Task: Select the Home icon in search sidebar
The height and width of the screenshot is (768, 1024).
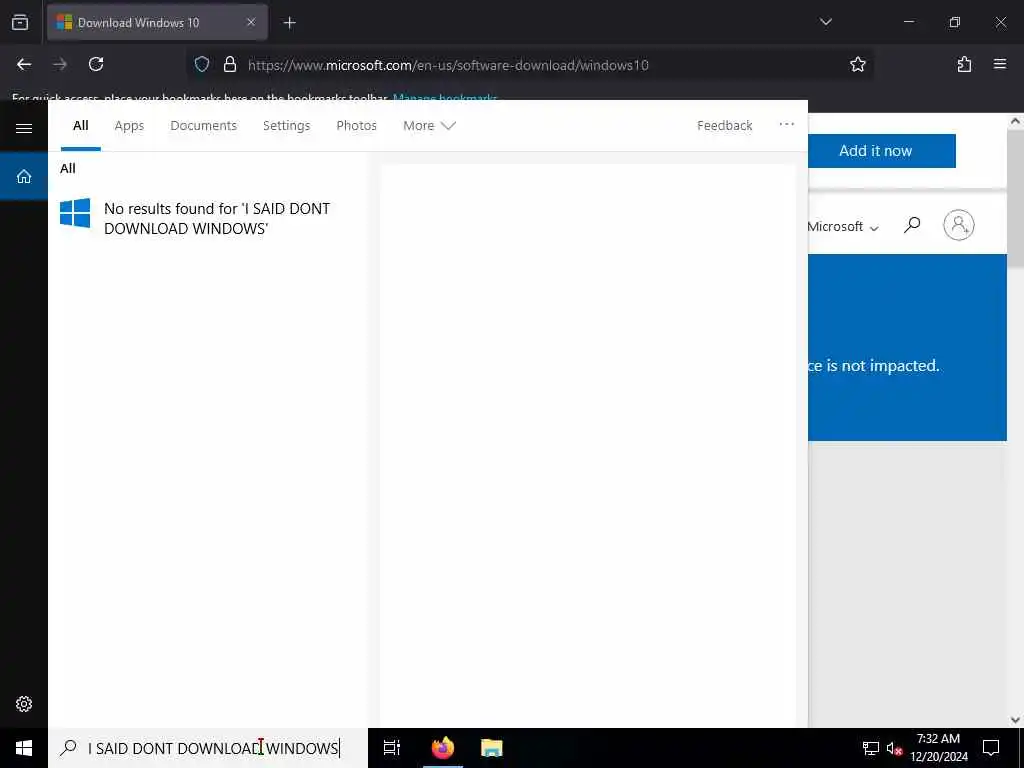Action: pyautogui.click(x=24, y=176)
